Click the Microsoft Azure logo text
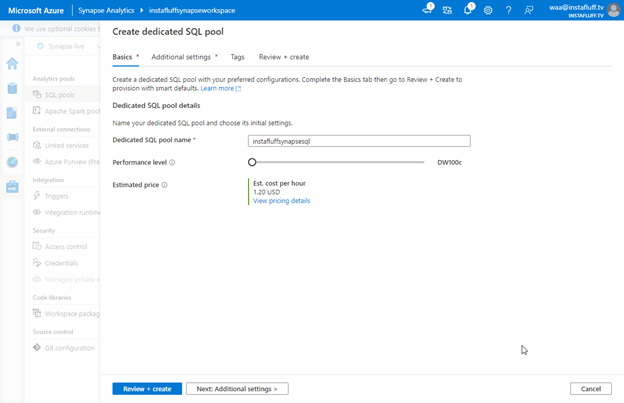Viewport: 624px width, 403px height. pyautogui.click(x=36, y=10)
